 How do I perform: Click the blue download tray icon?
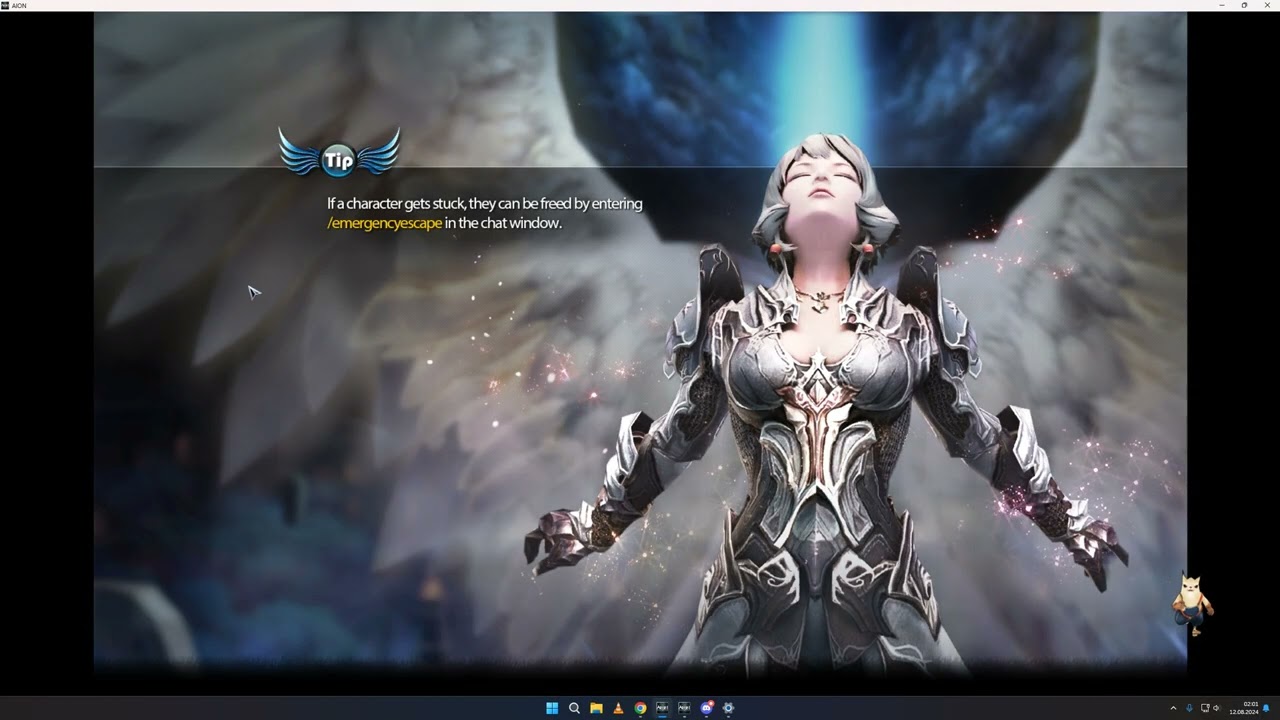1189,708
